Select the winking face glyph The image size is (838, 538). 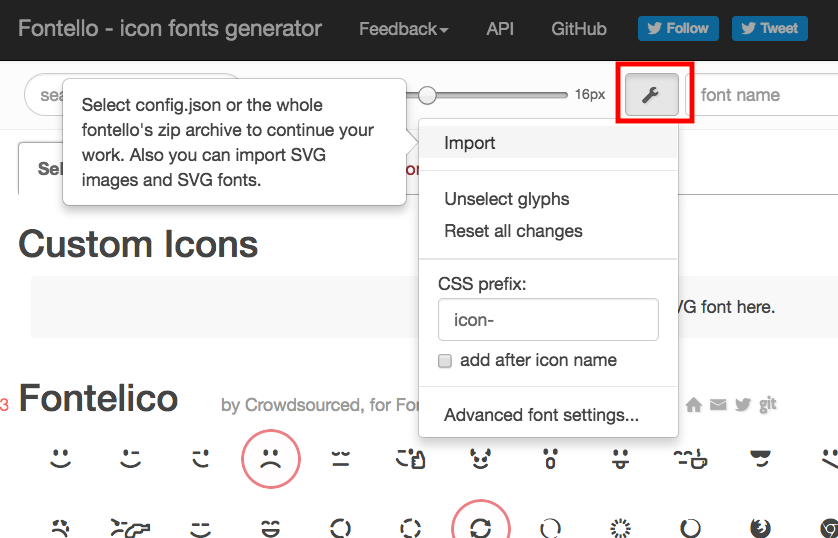pyautogui.click(x=130, y=458)
